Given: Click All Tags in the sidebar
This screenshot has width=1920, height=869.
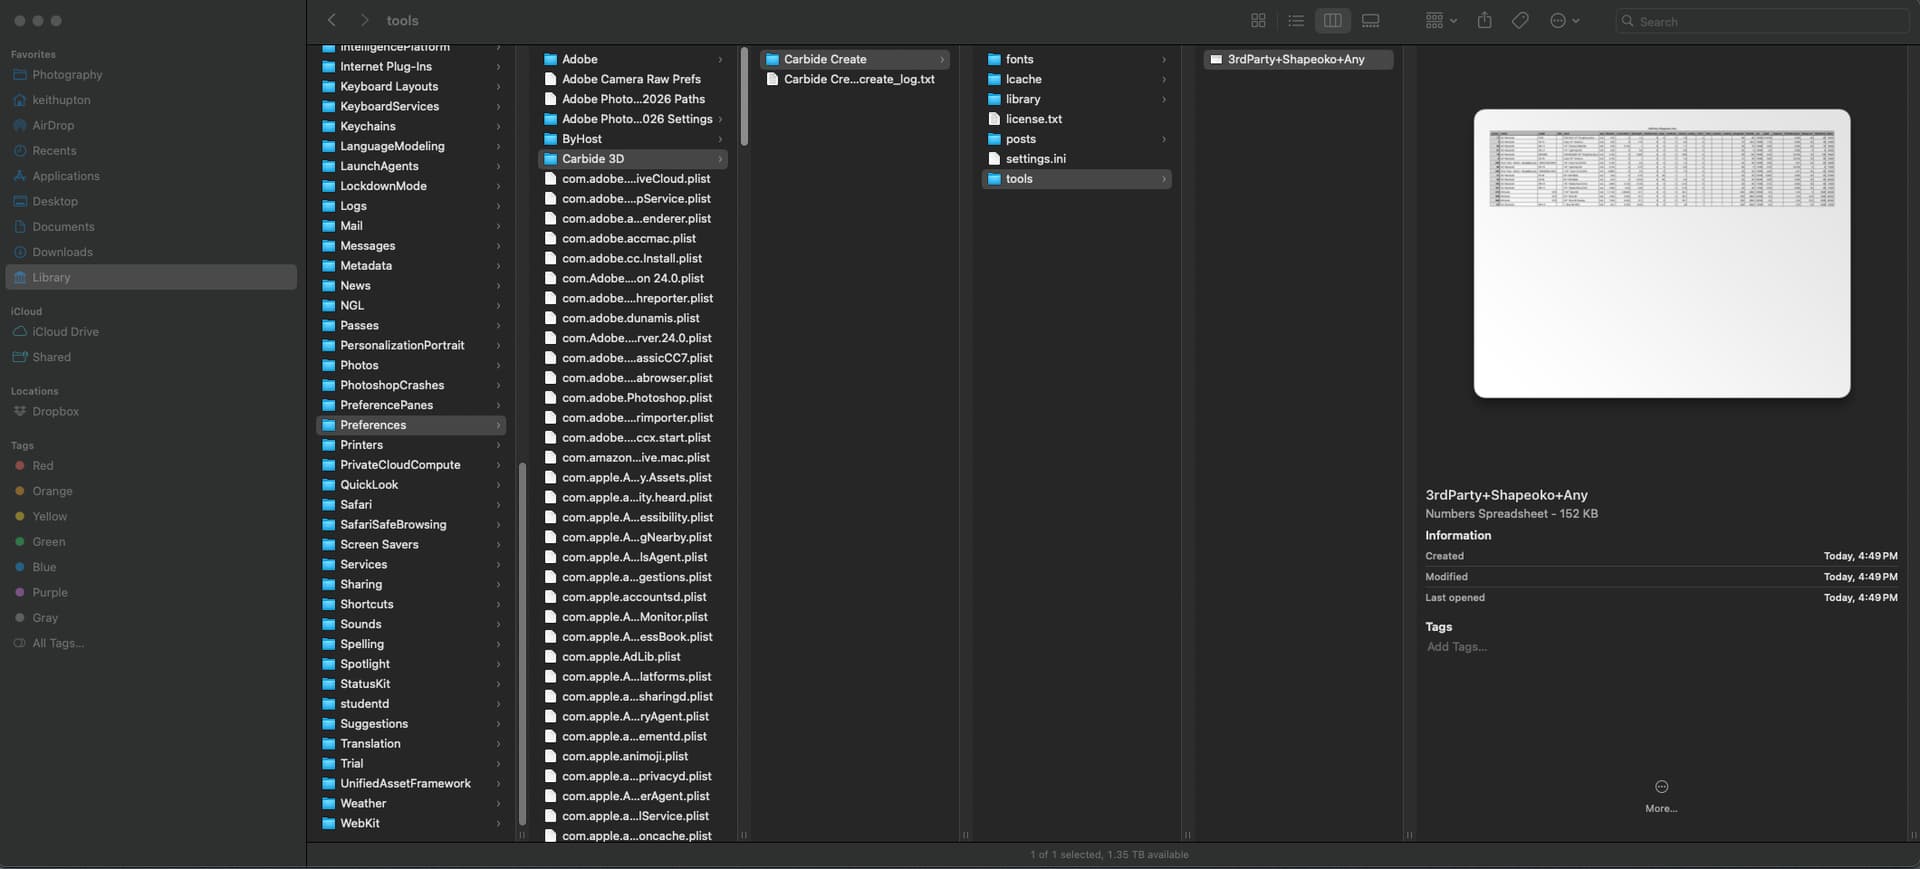Looking at the screenshot, I should click(57, 644).
